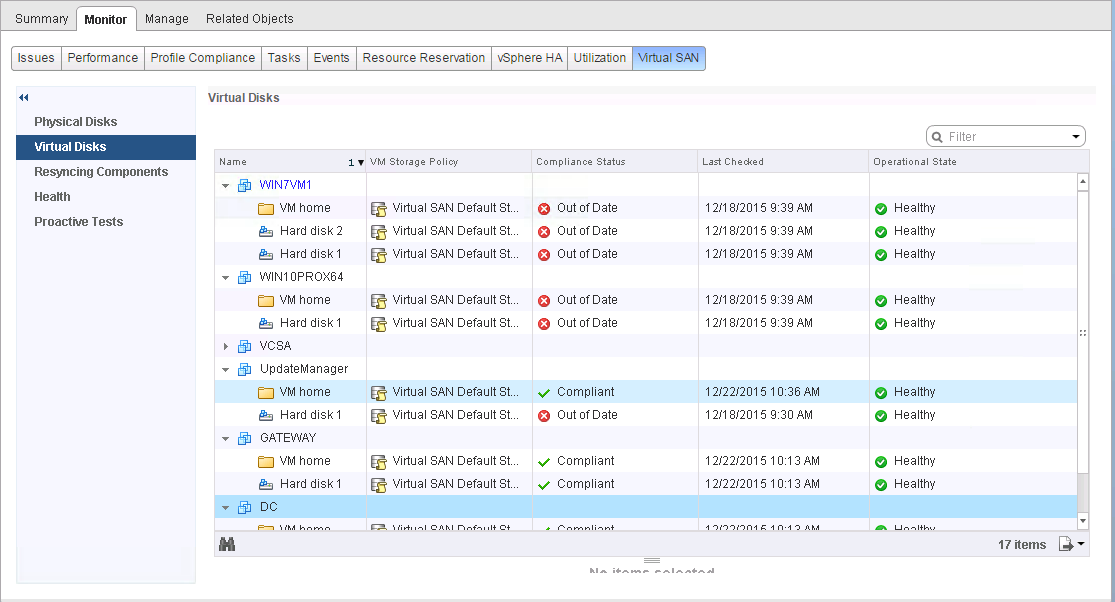Click inside the Filter text field
The image size is (1115, 602).
pyautogui.click(x=1005, y=137)
